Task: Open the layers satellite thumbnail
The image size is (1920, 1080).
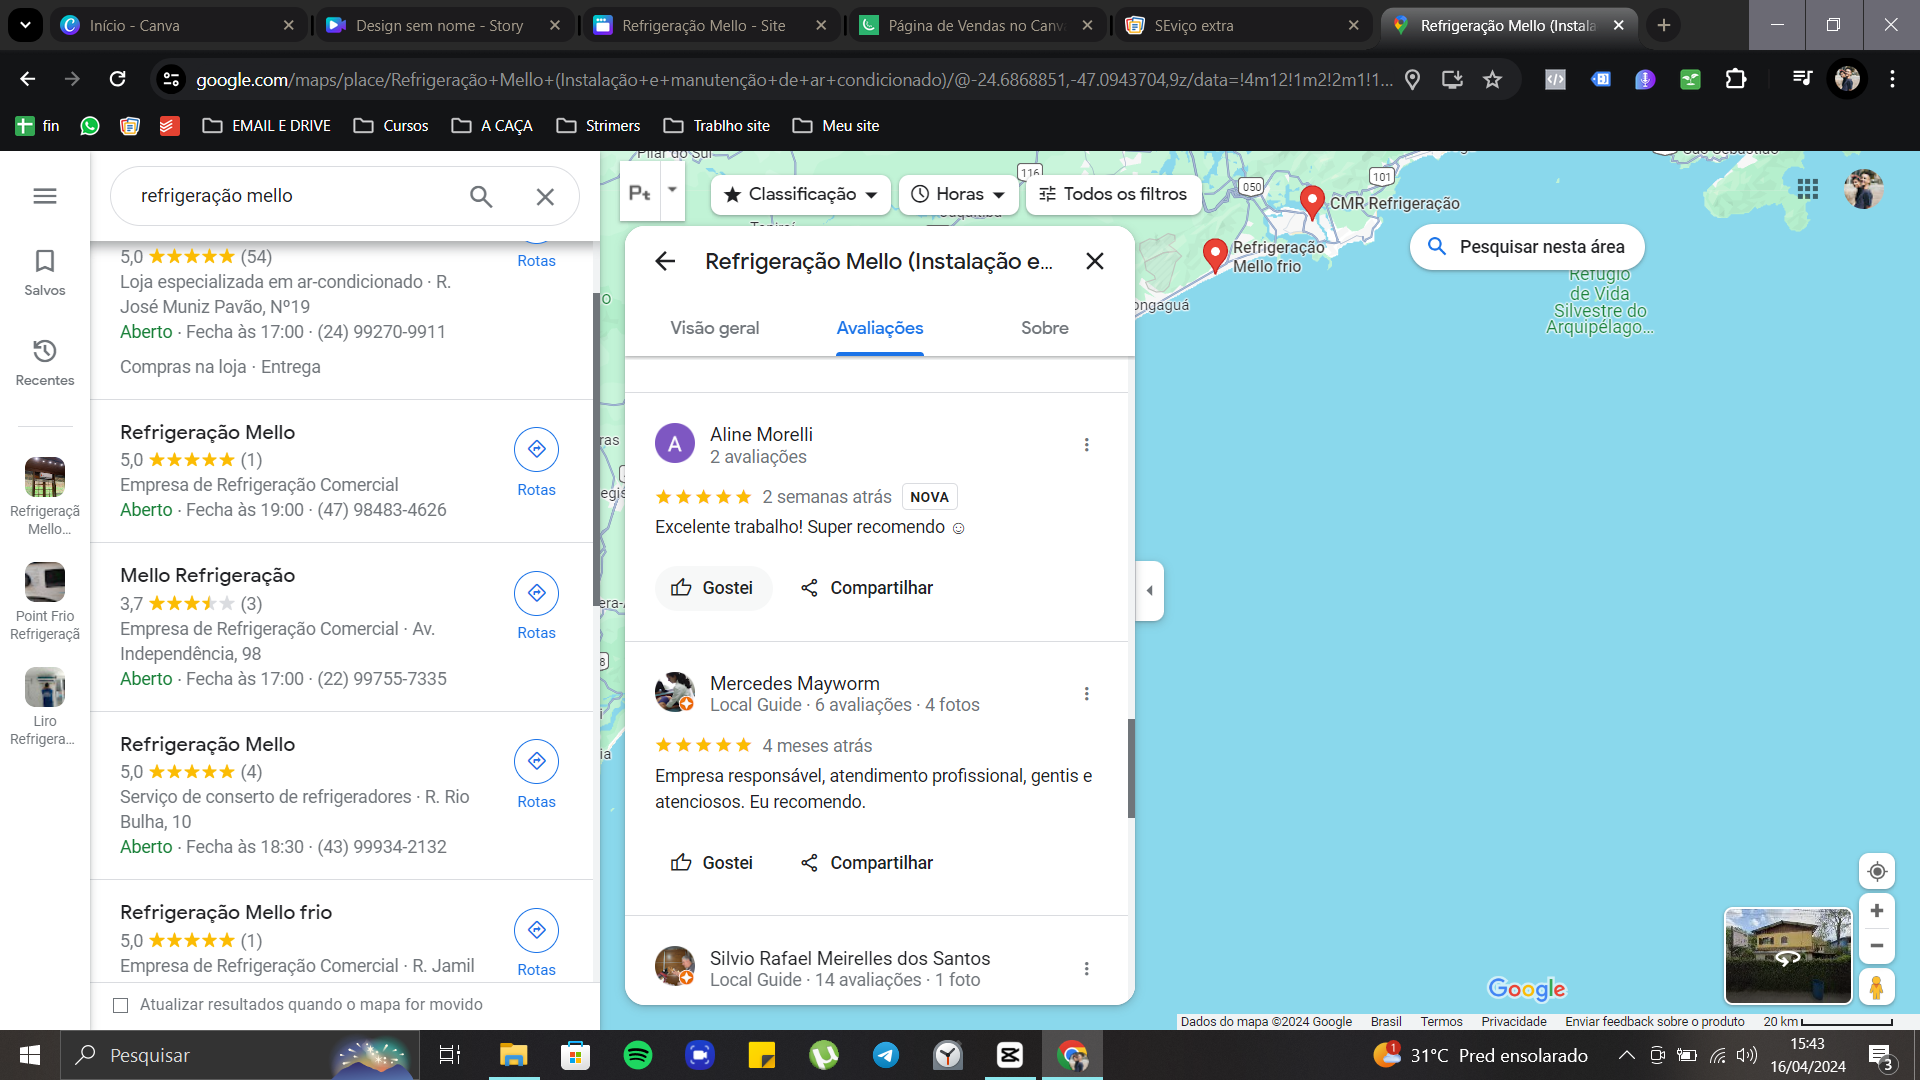Action: point(1788,956)
